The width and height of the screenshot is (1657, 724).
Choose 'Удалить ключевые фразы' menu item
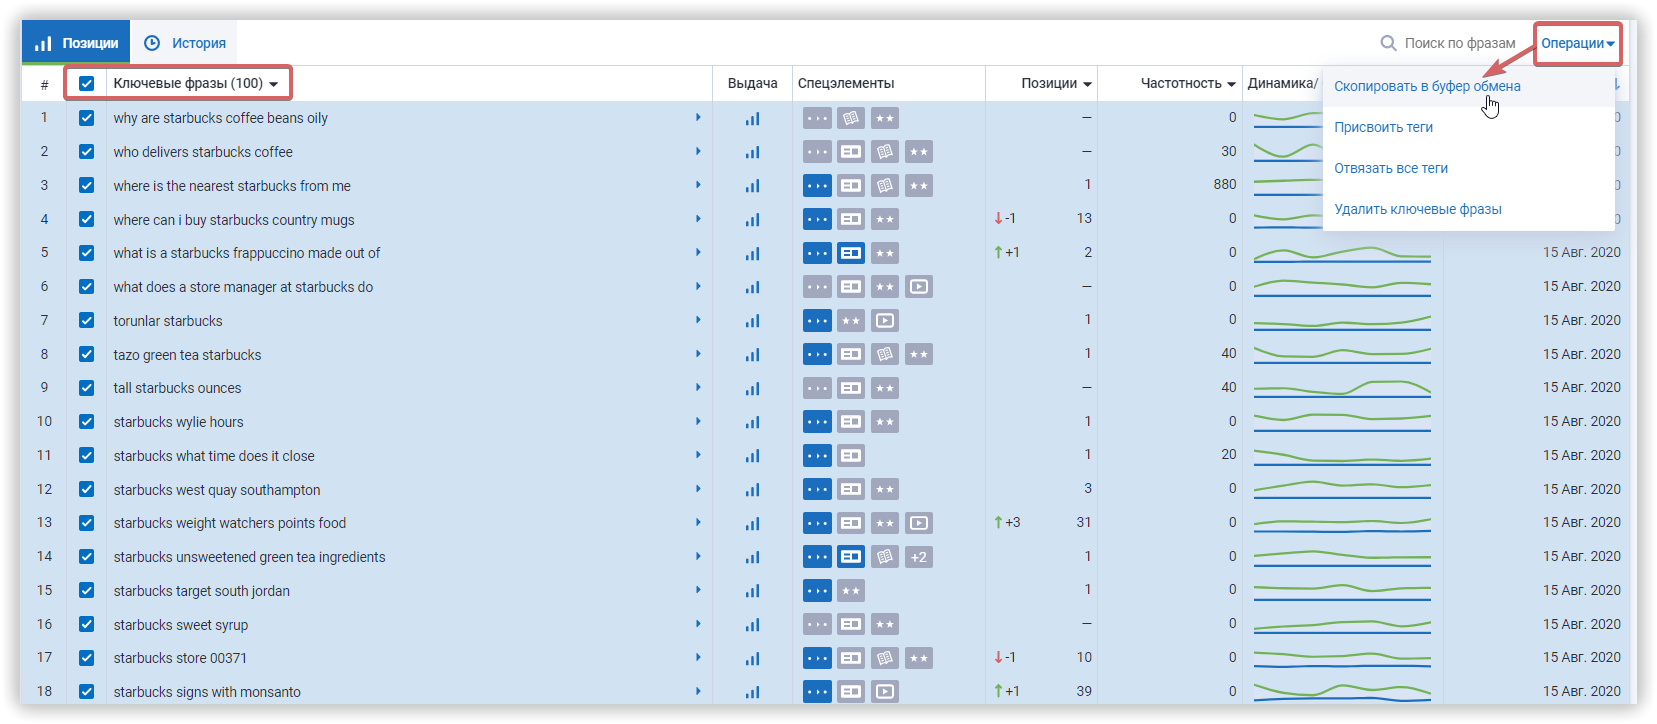1418,209
